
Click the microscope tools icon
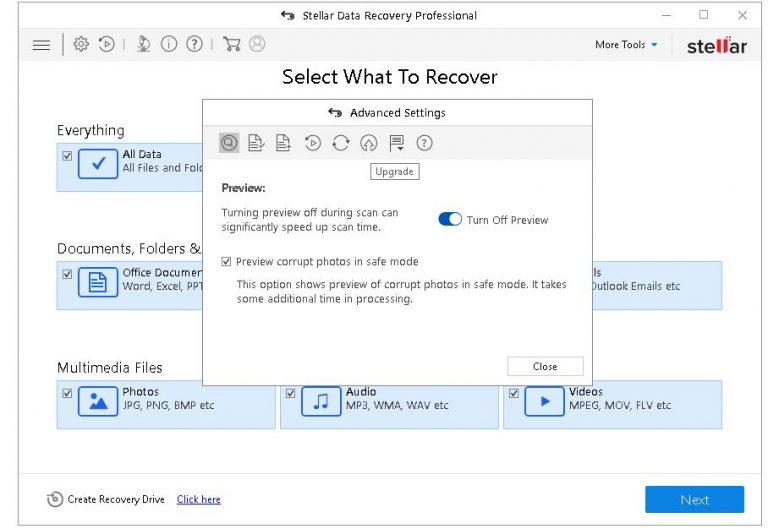(143, 44)
